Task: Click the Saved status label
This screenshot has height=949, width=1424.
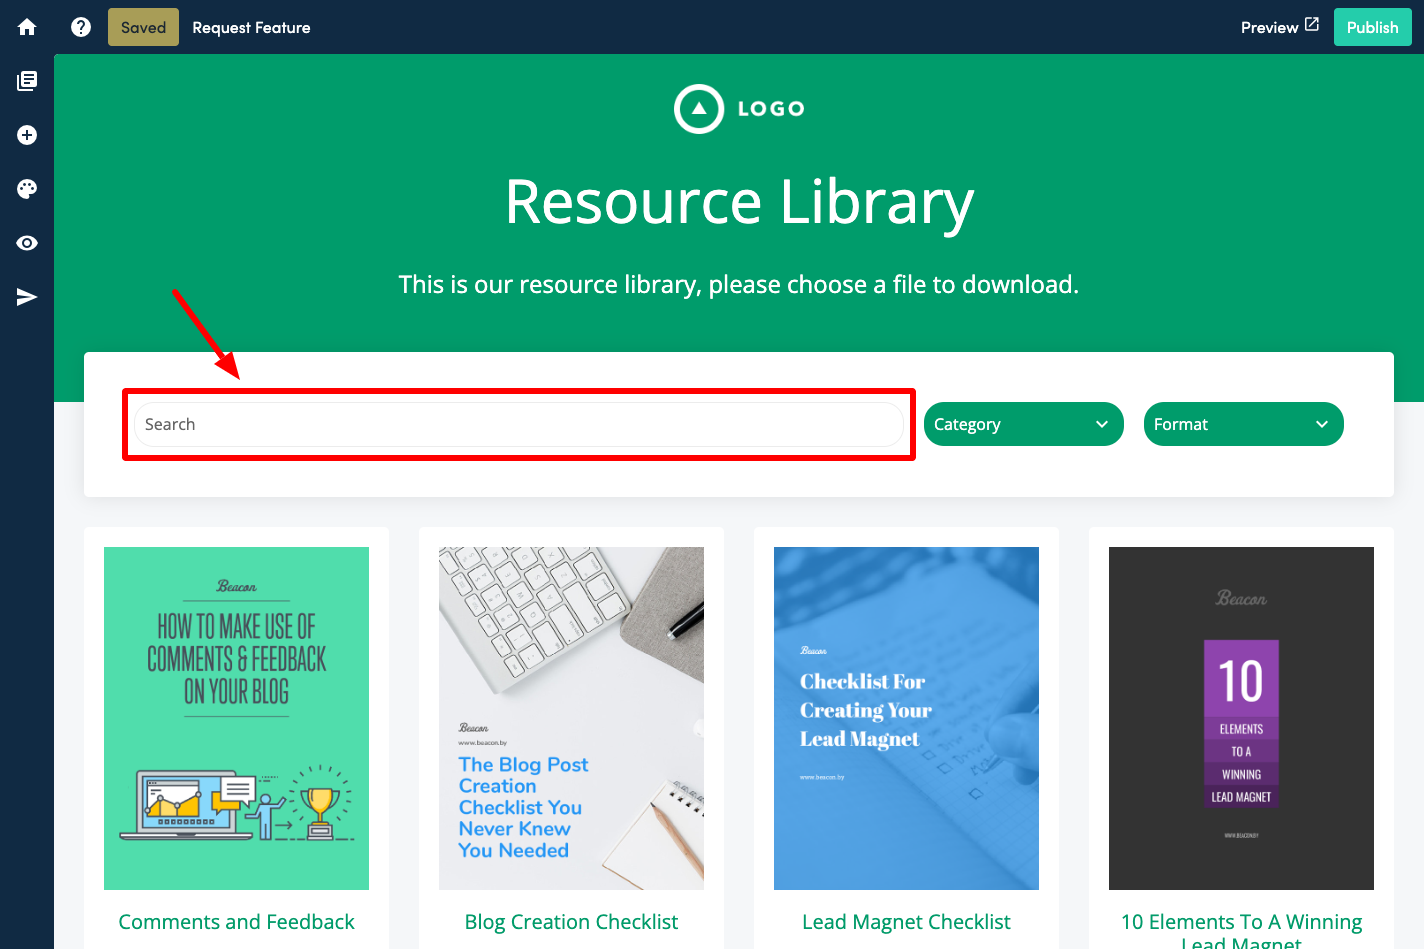Action: 142,27
